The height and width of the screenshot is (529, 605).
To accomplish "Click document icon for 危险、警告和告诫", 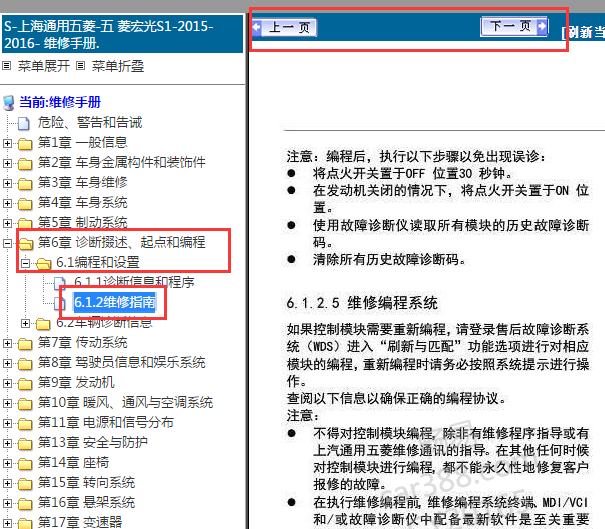I will [x=24, y=123].
